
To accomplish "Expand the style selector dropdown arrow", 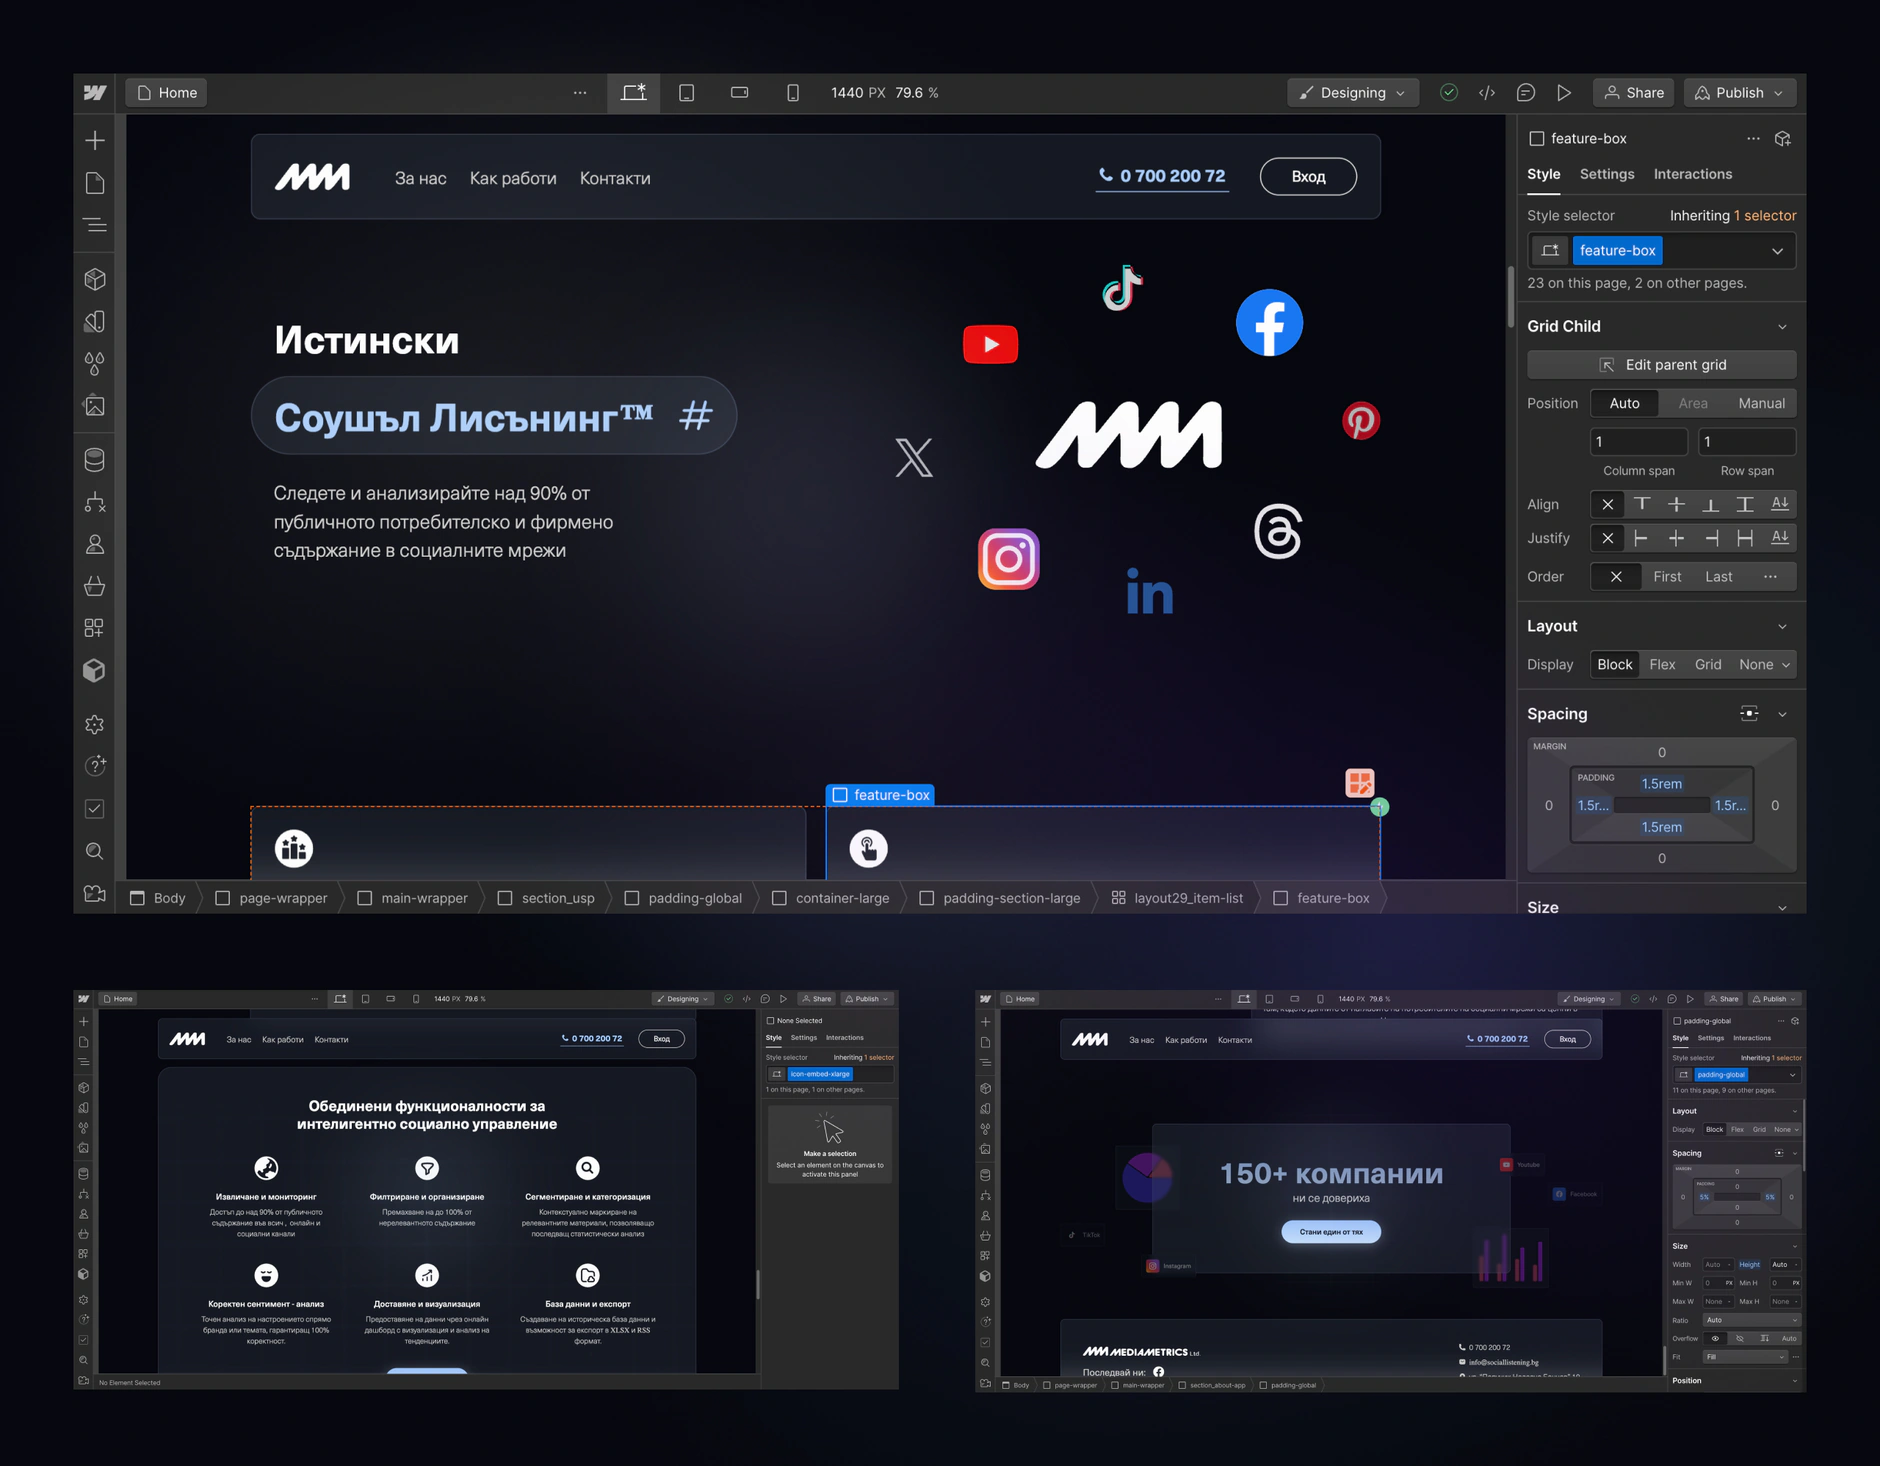I will coord(1777,251).
